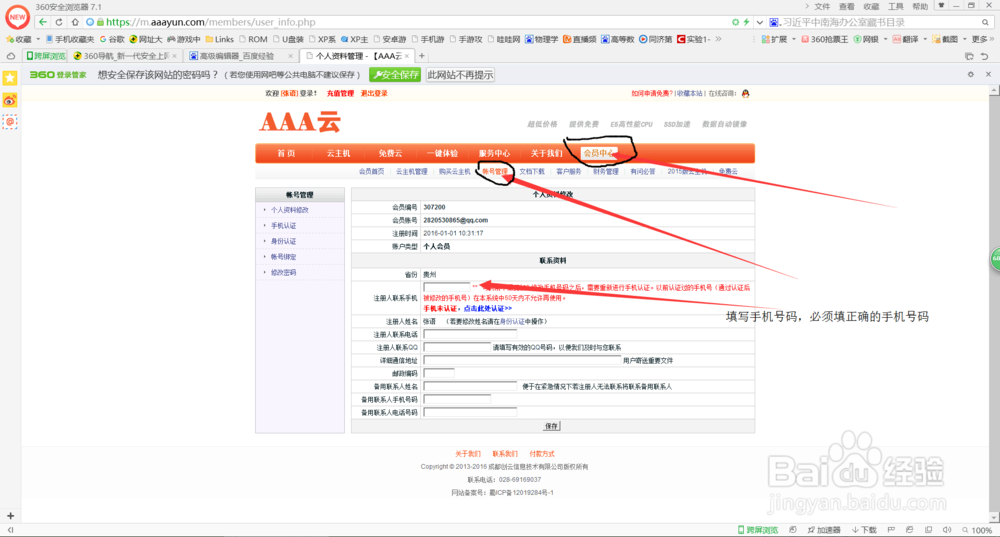Show more bookmarks with double chevron
This screenshot has width=1000, height=537.
[x=718, y=40]
